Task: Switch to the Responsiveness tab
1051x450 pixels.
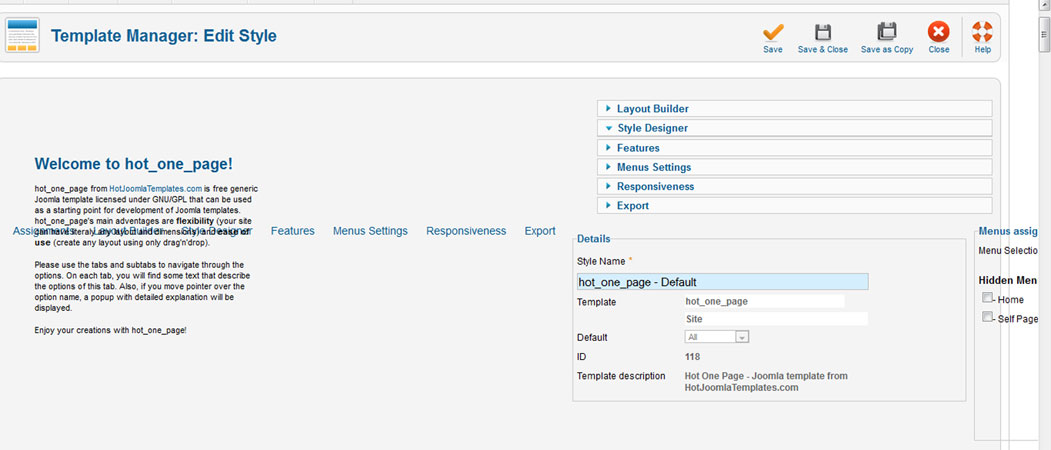Action: pyautogui.click(x=466, y=231)
